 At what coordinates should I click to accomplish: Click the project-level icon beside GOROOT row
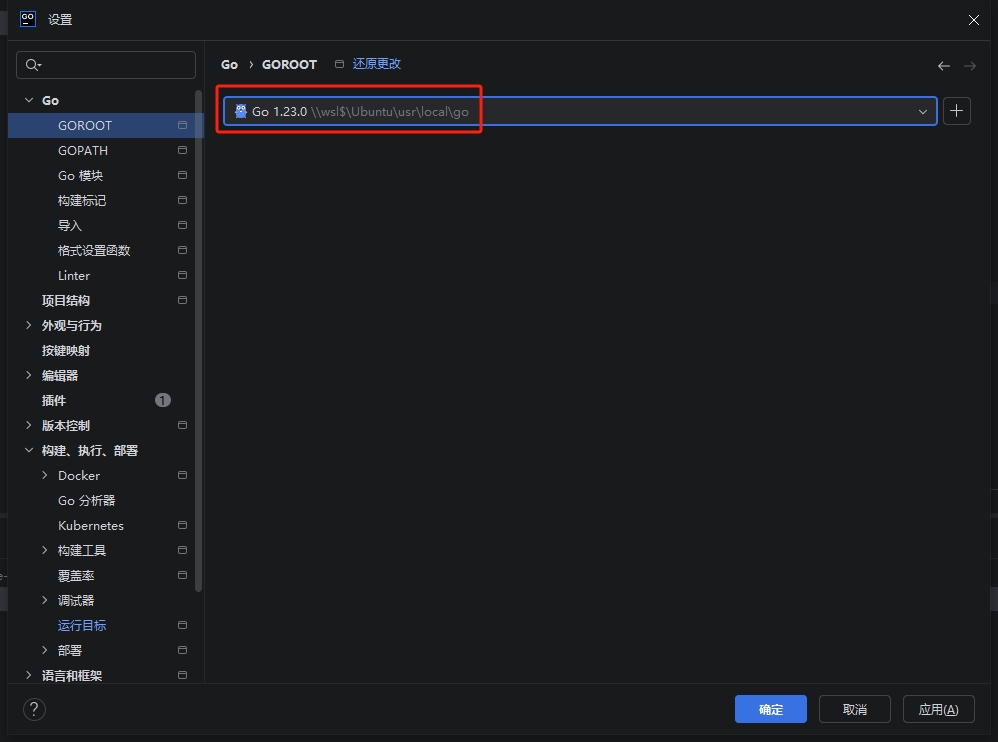point(182,125)
